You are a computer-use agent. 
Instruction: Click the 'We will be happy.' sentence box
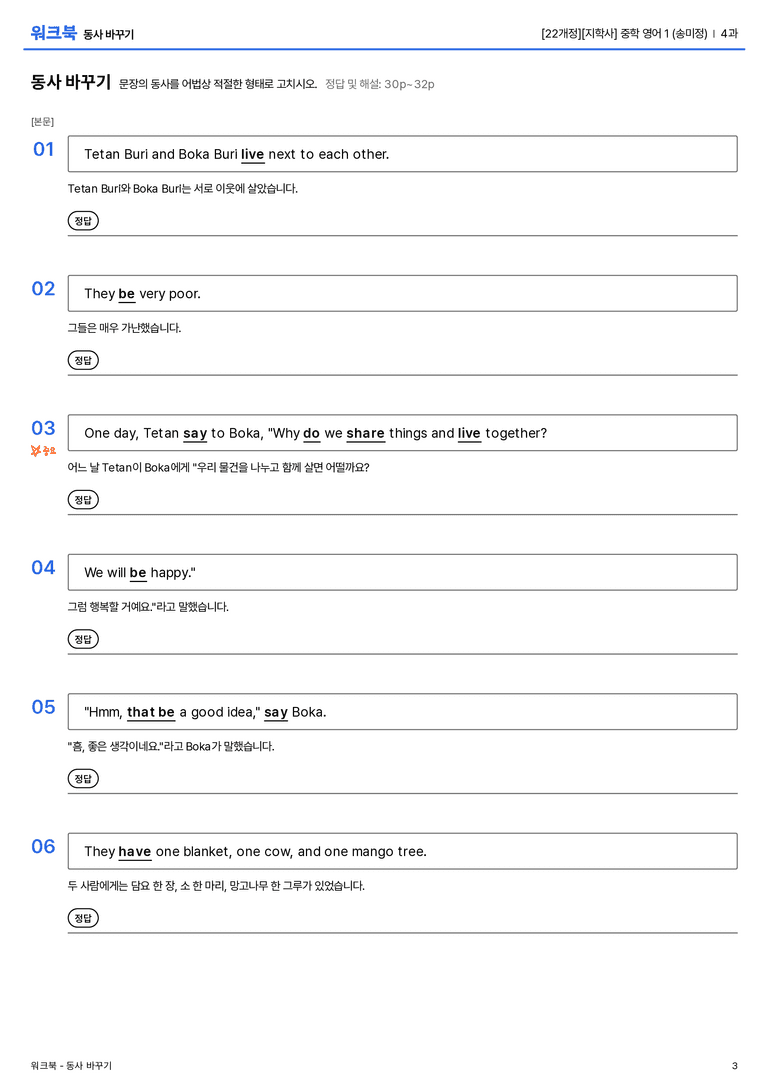[403, 572]
